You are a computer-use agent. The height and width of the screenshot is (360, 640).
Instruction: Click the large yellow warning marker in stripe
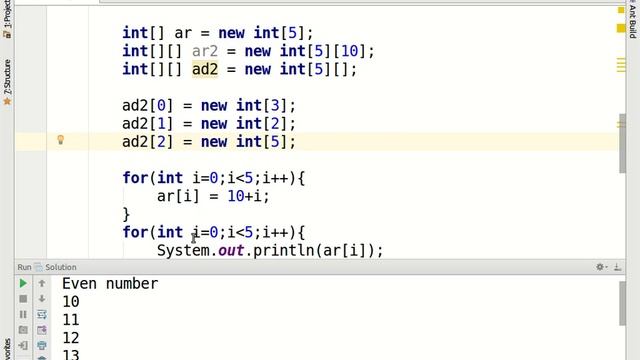tap(621, 28)
